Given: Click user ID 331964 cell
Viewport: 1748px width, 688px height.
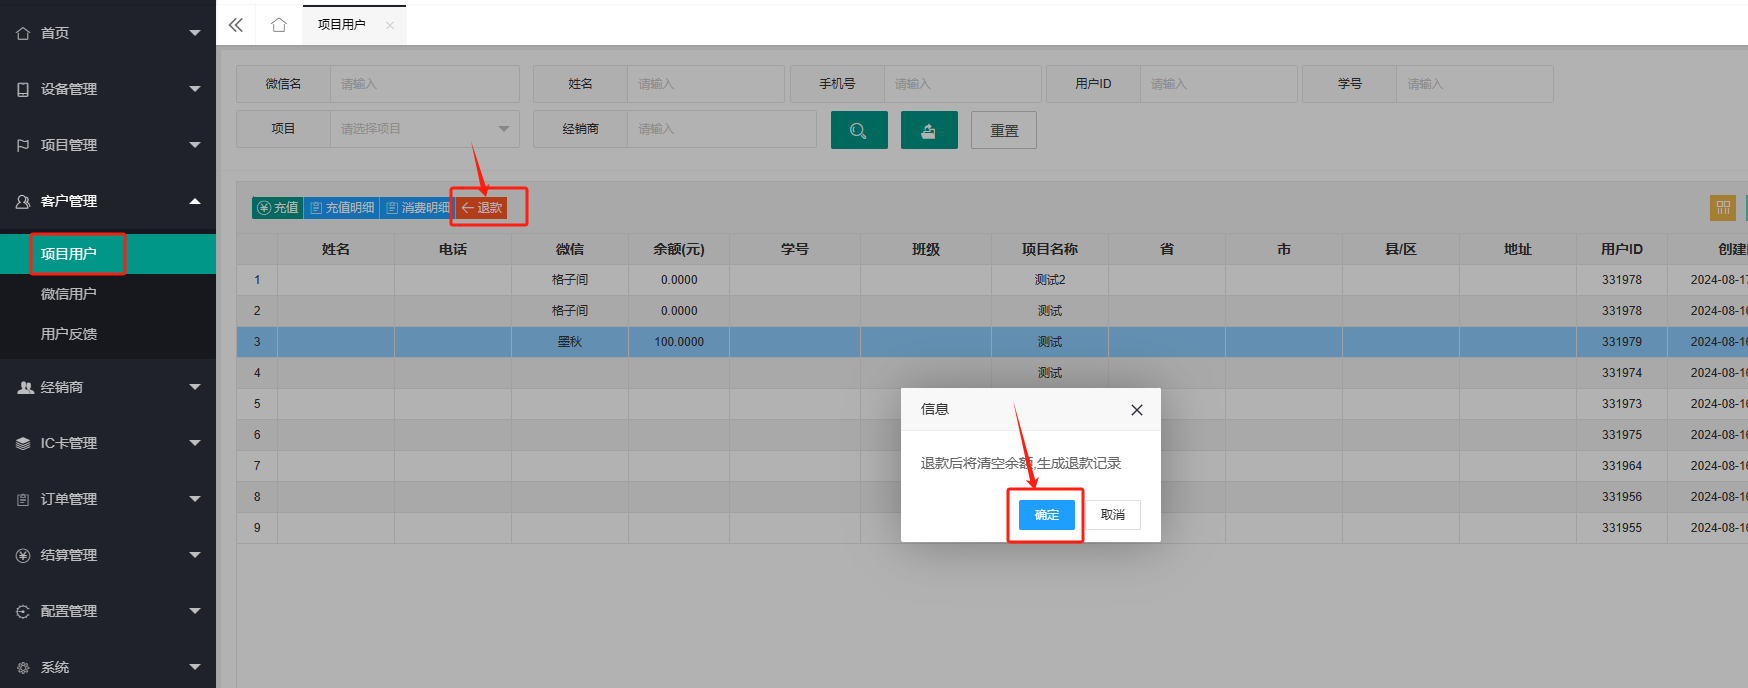Looking at the screenshot, I should [1622, 466].
